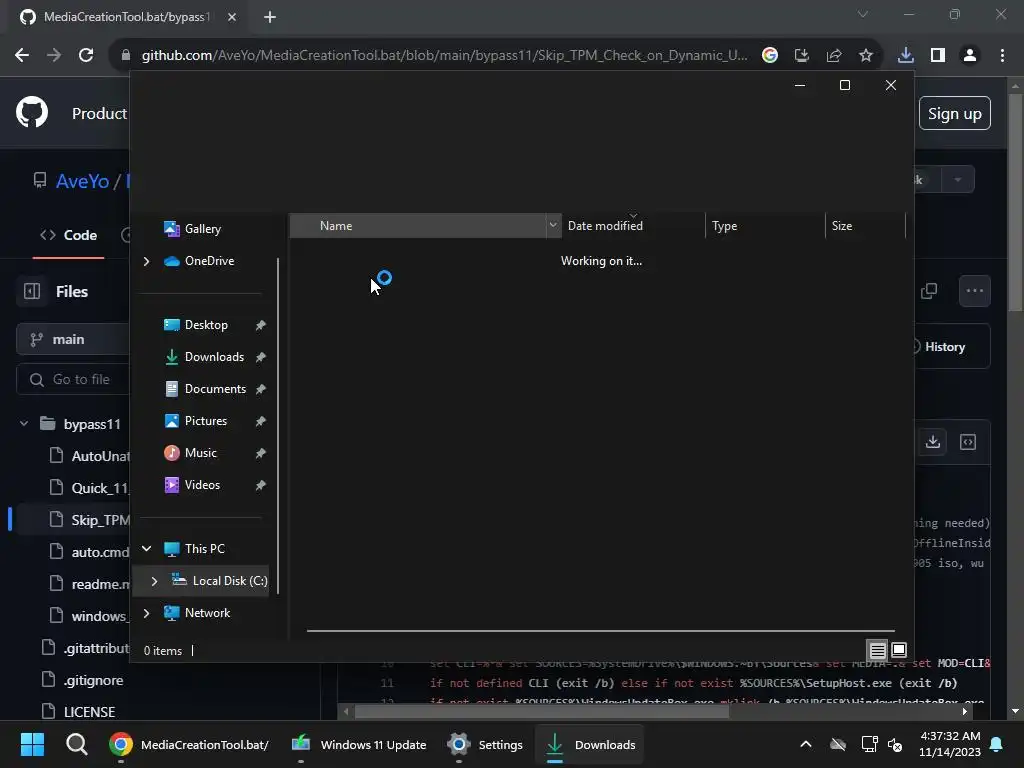Open History of the file on GitHub

click(x=945, y=347)
